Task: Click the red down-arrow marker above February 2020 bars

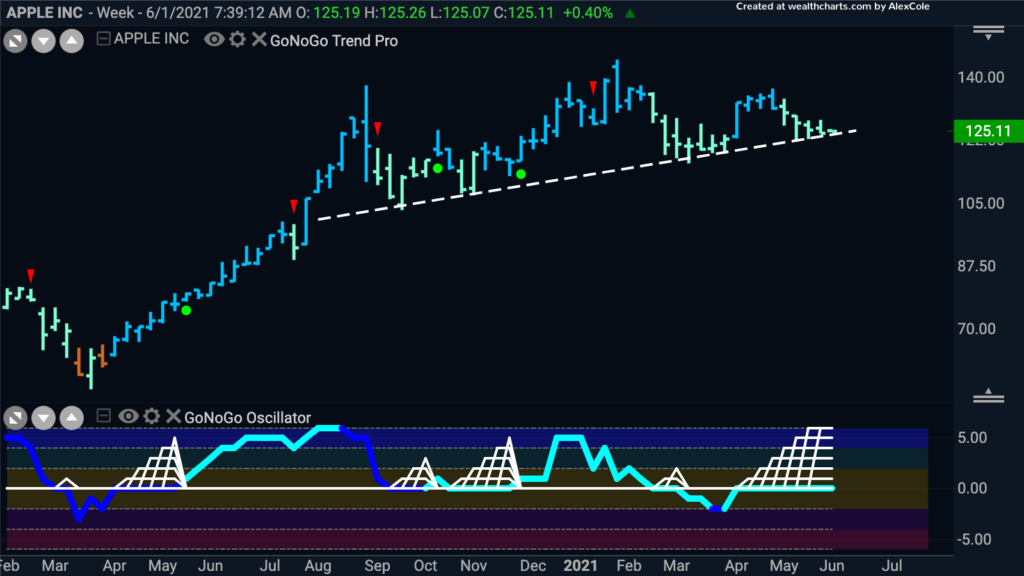Action: click(31, 276)
